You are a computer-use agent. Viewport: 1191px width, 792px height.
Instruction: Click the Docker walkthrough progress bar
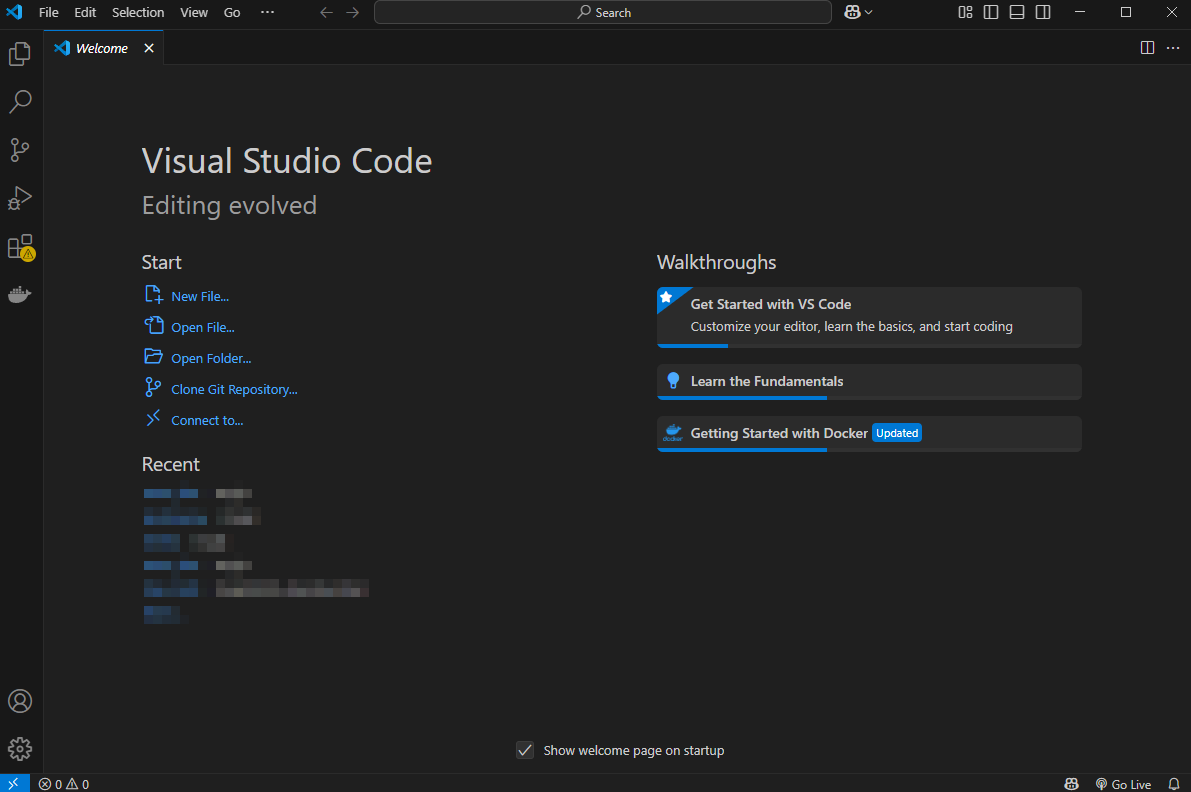point(869,450)
